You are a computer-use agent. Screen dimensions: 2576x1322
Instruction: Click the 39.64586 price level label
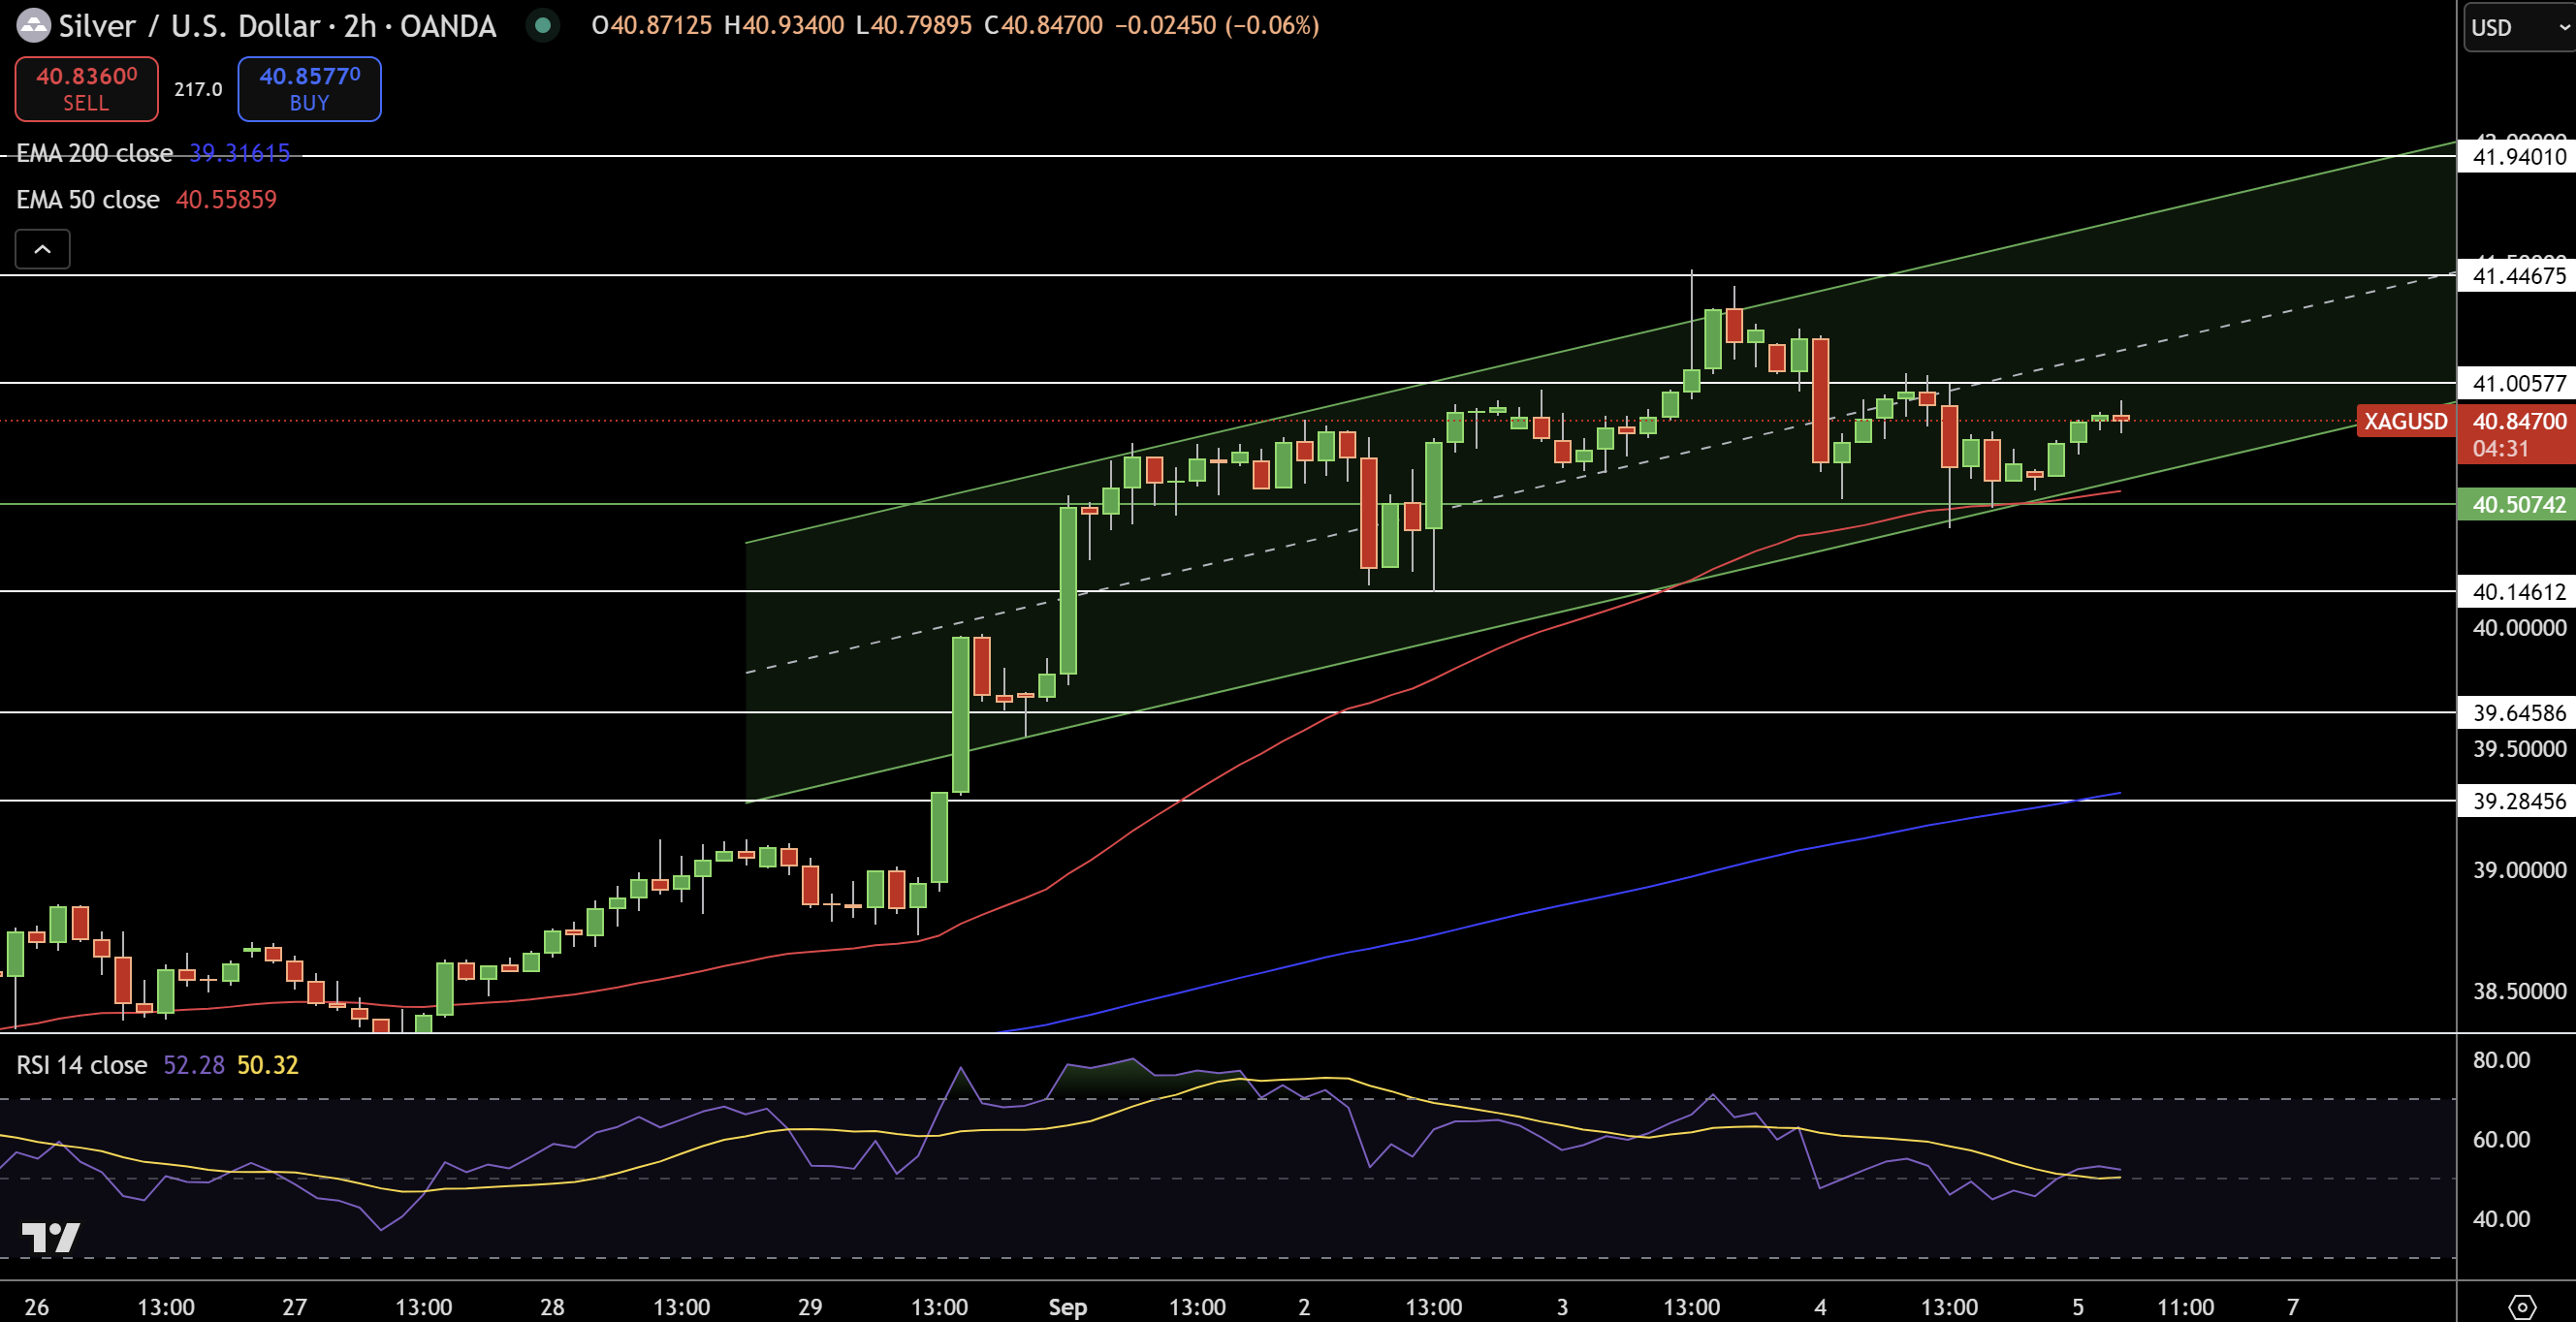2518,713
